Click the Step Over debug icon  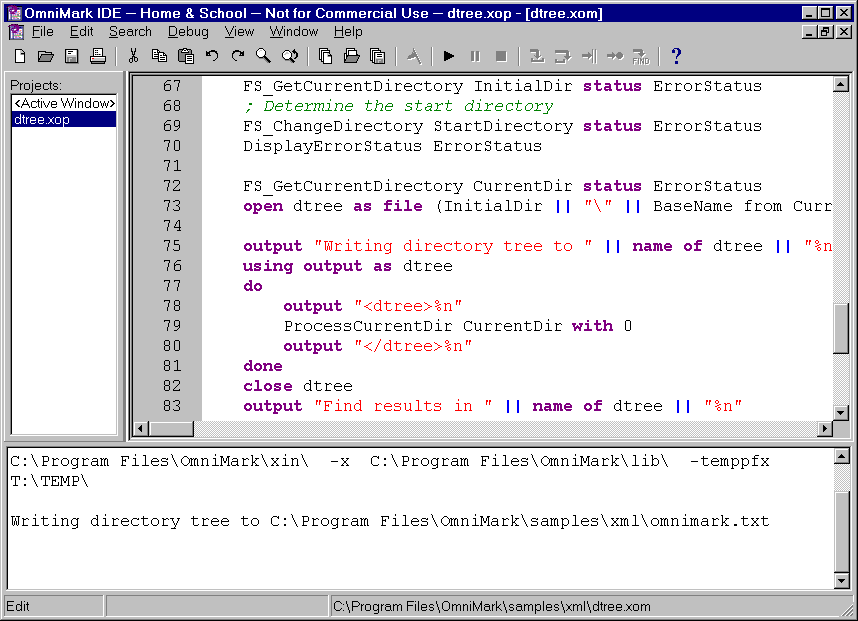pos(563,56)
